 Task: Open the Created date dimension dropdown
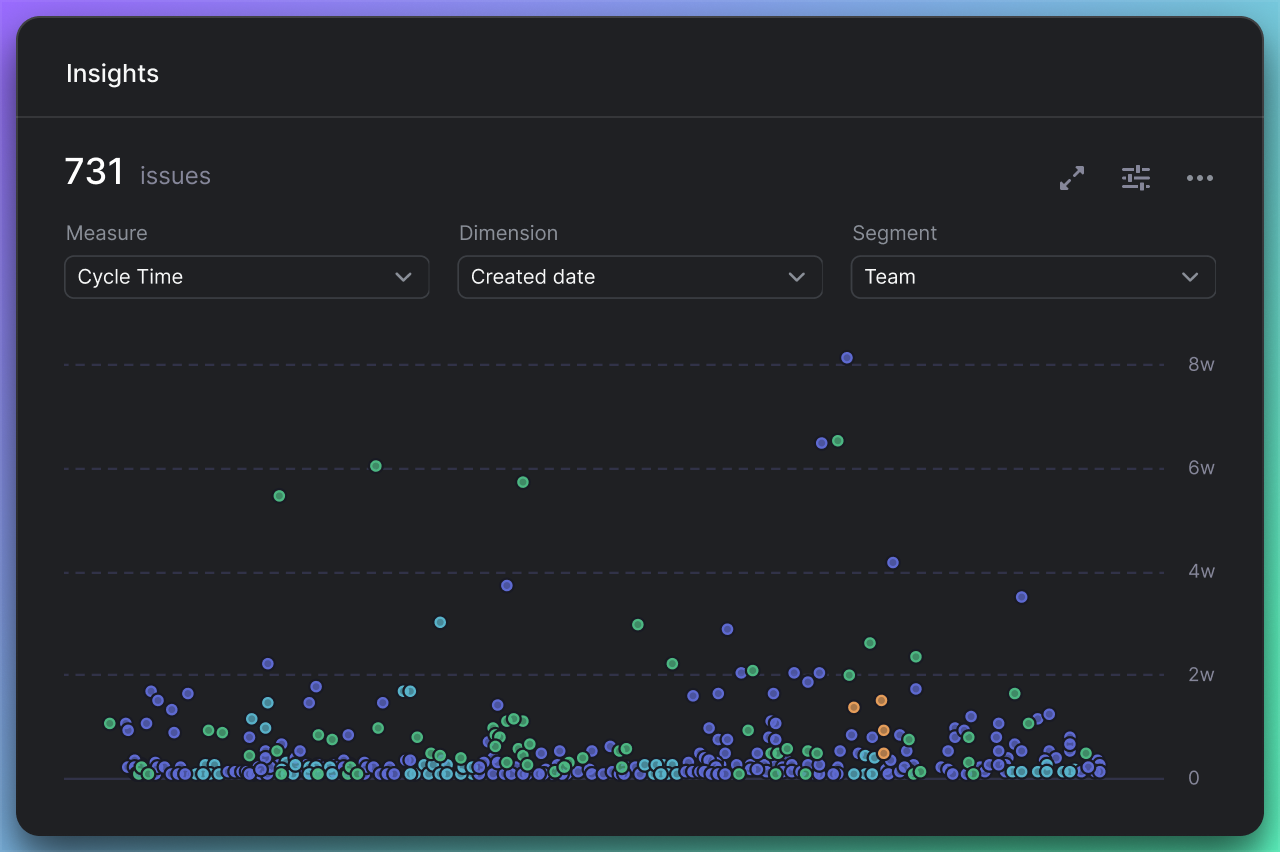click(x=640, y=277)
